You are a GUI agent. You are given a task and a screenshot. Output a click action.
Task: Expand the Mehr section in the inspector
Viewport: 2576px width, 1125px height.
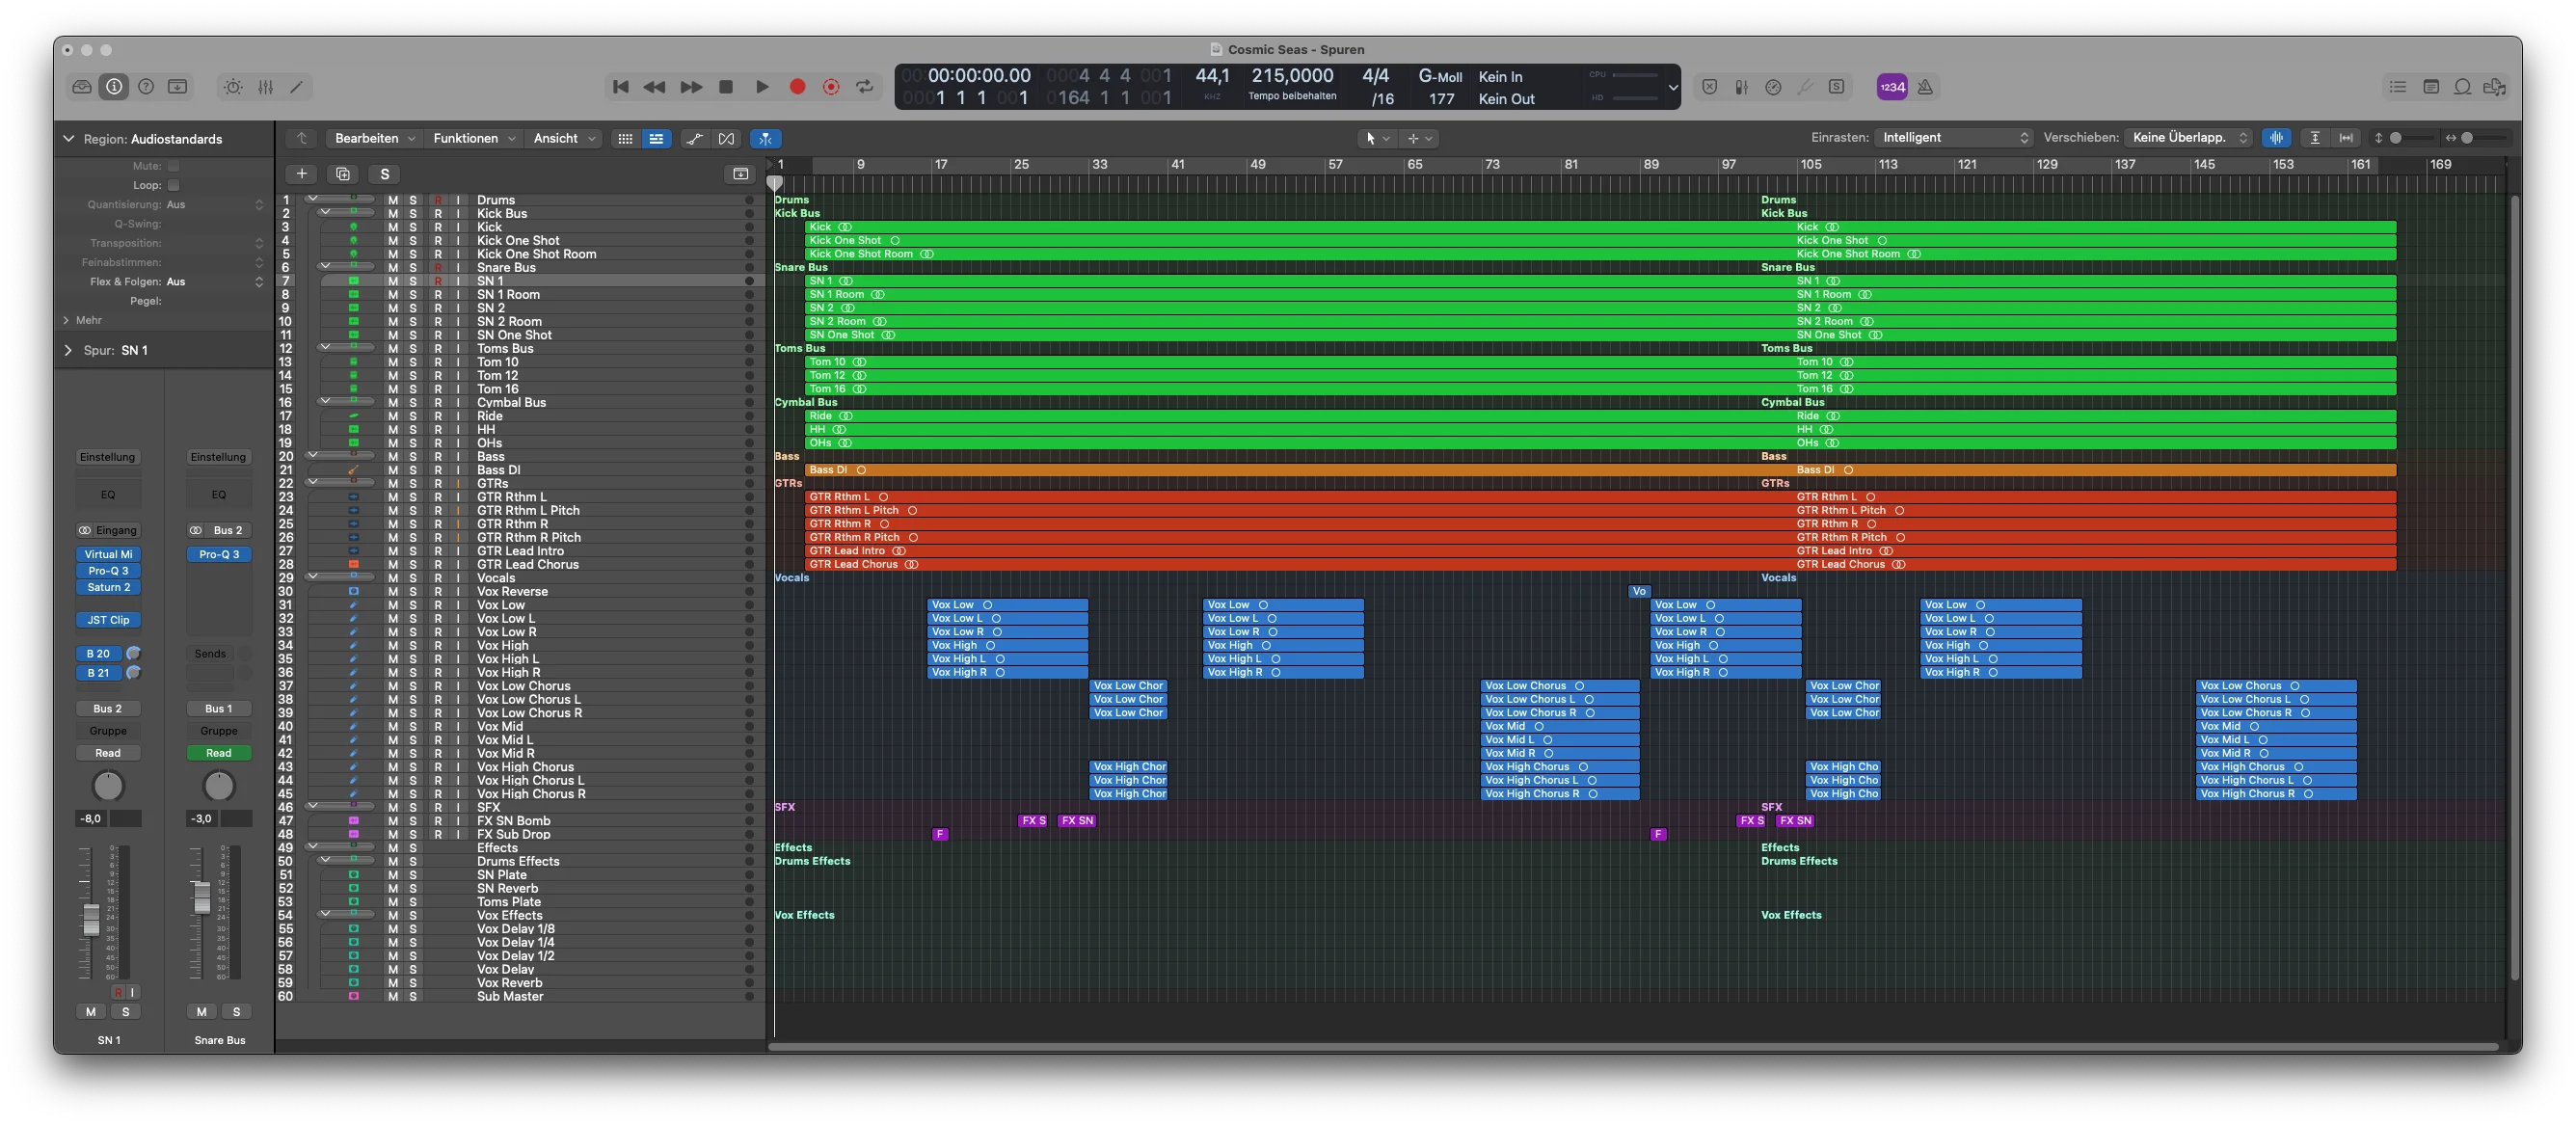[x=82, y=320]
